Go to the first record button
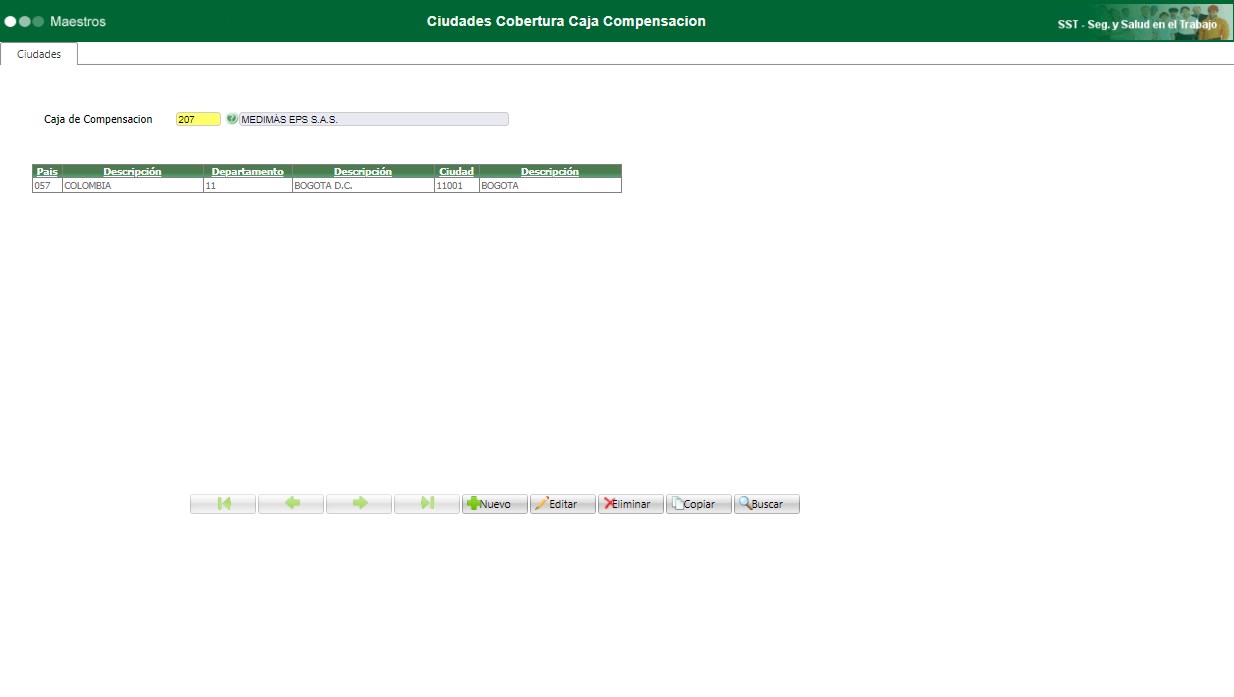1234x697 pixels. point(223,504)
